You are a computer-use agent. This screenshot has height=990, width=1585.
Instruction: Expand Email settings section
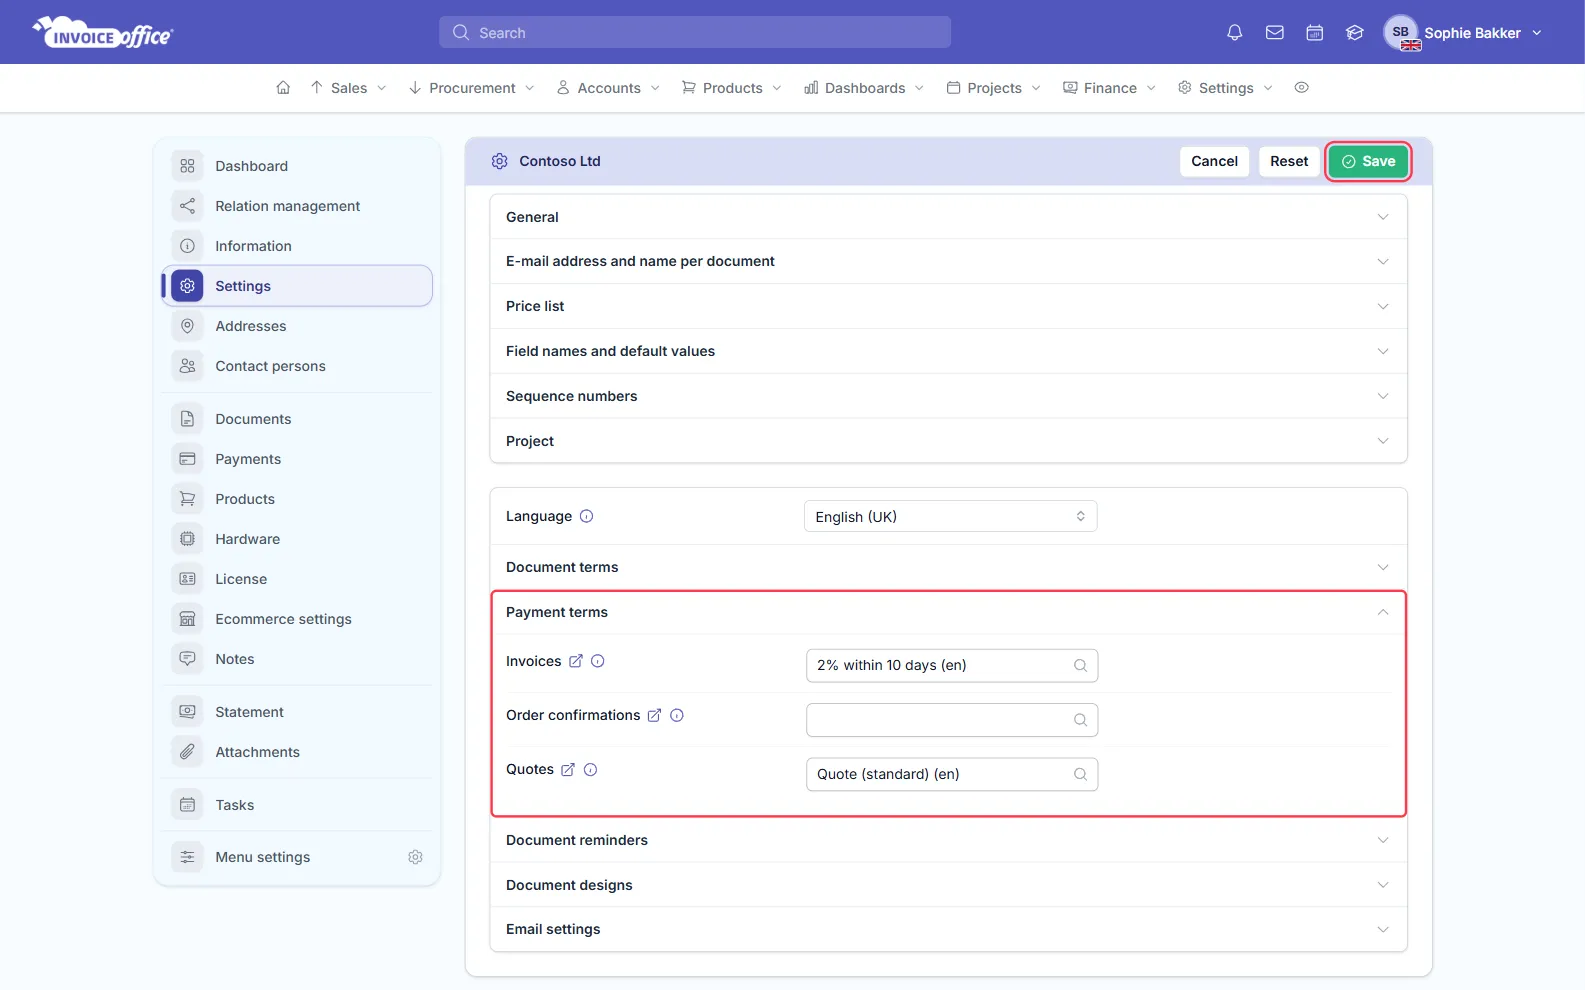[x=948, y=929]
